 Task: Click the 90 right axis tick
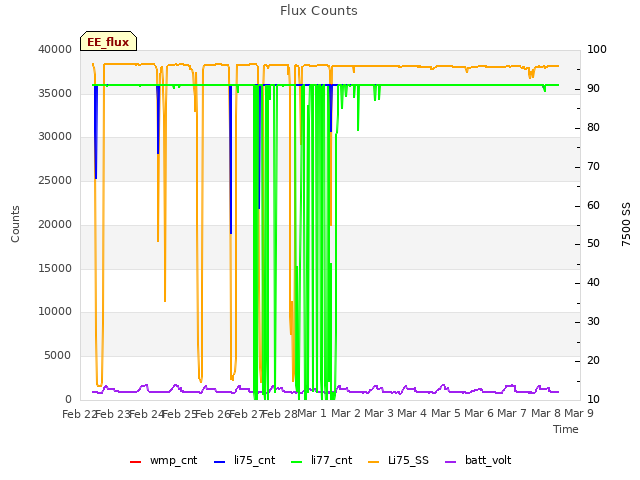tap(593, 89)
